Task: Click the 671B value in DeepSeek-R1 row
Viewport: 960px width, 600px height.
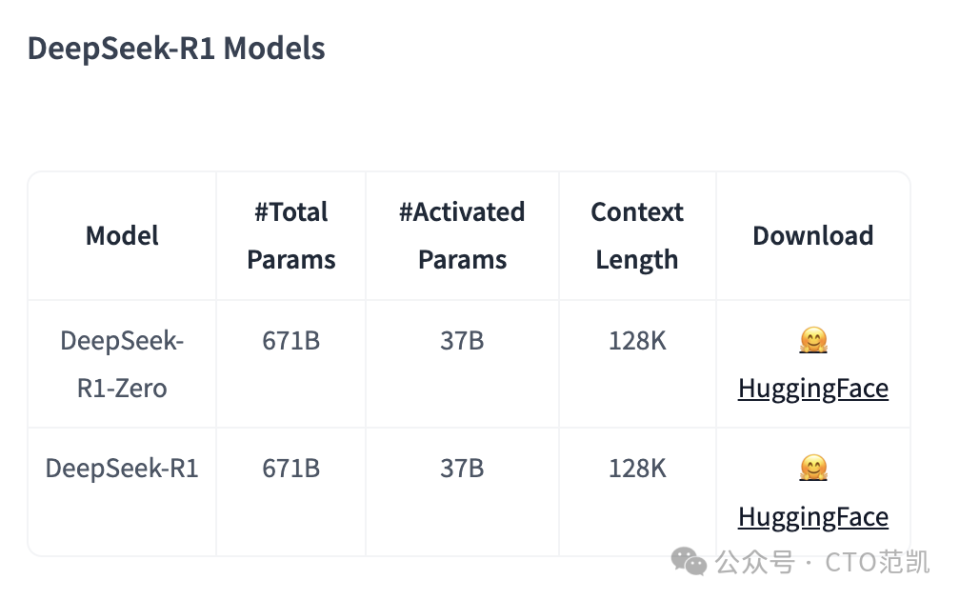Action: point(291,468)
